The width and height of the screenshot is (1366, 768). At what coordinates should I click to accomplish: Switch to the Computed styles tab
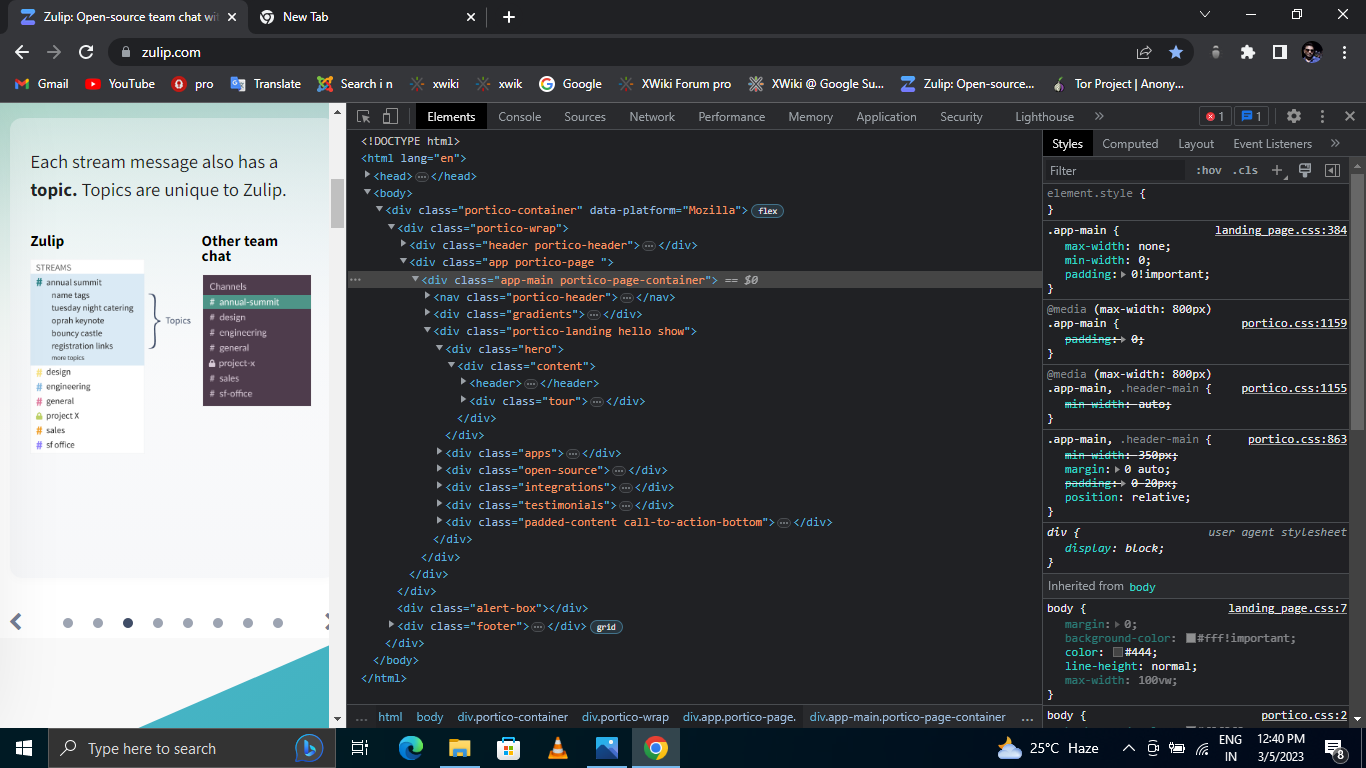click(1130, 143)
